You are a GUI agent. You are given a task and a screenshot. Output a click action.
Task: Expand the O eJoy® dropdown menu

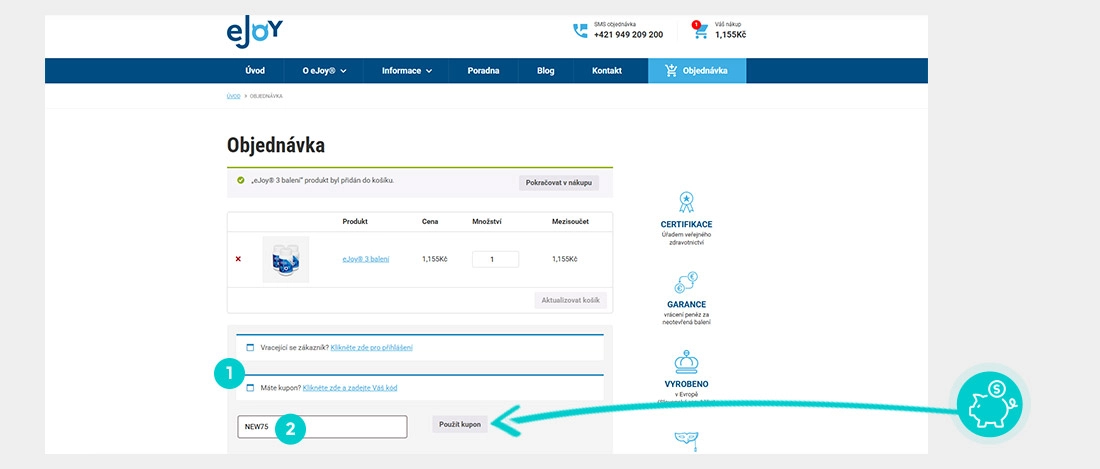pyautogui.click(x=325, y=71)
